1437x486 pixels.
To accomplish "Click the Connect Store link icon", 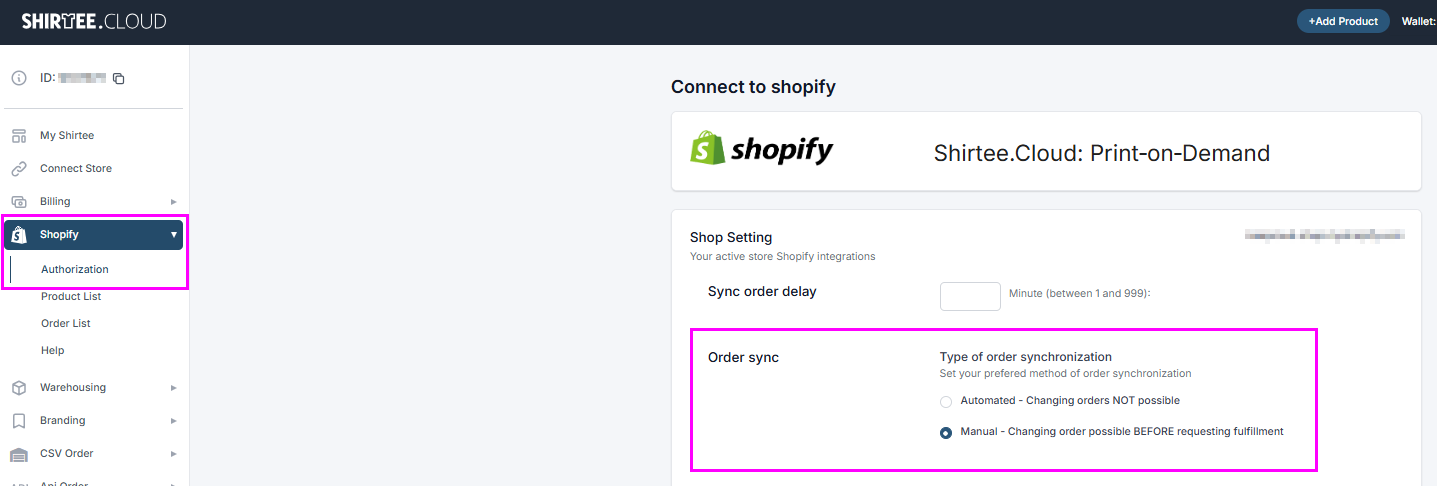I will click(x=18, y=168).
